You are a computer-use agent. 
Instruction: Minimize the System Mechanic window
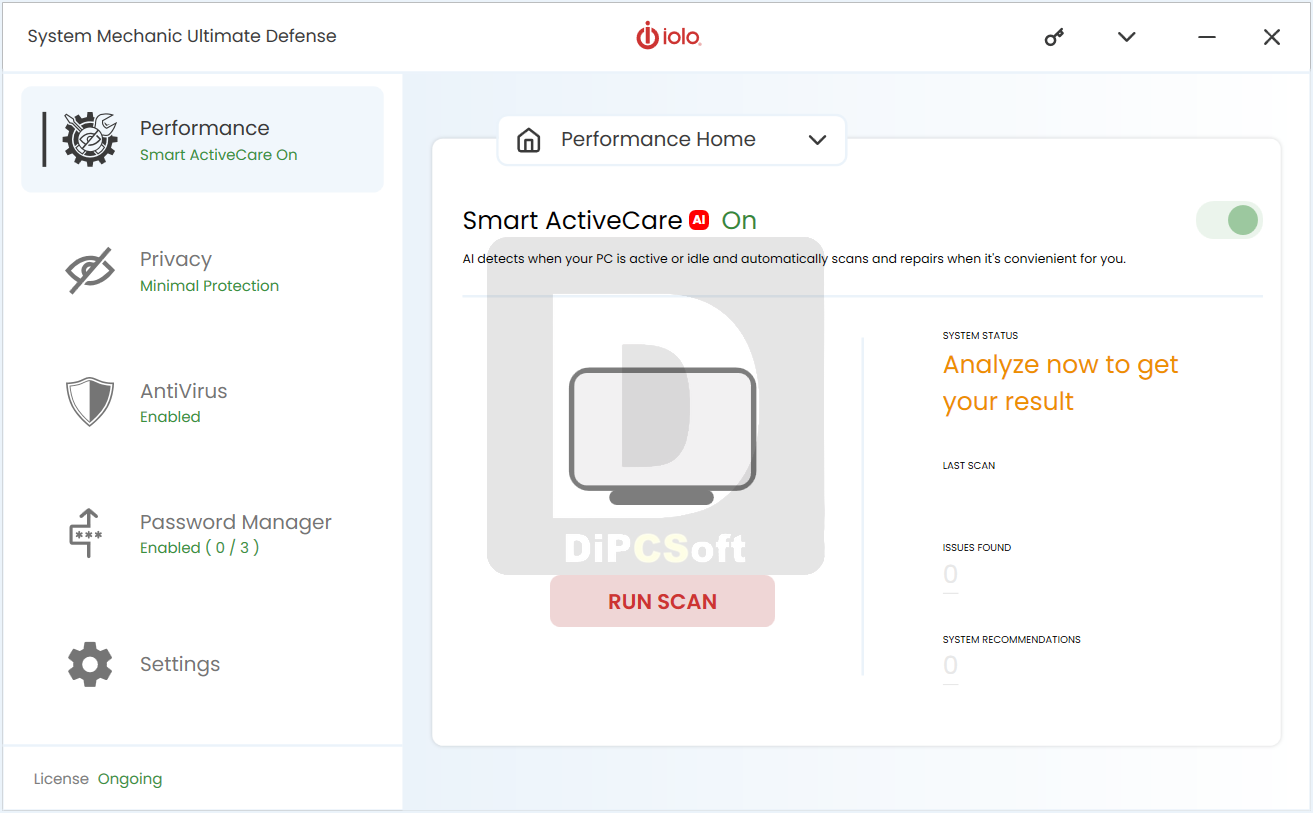[x=1207, y=37]
